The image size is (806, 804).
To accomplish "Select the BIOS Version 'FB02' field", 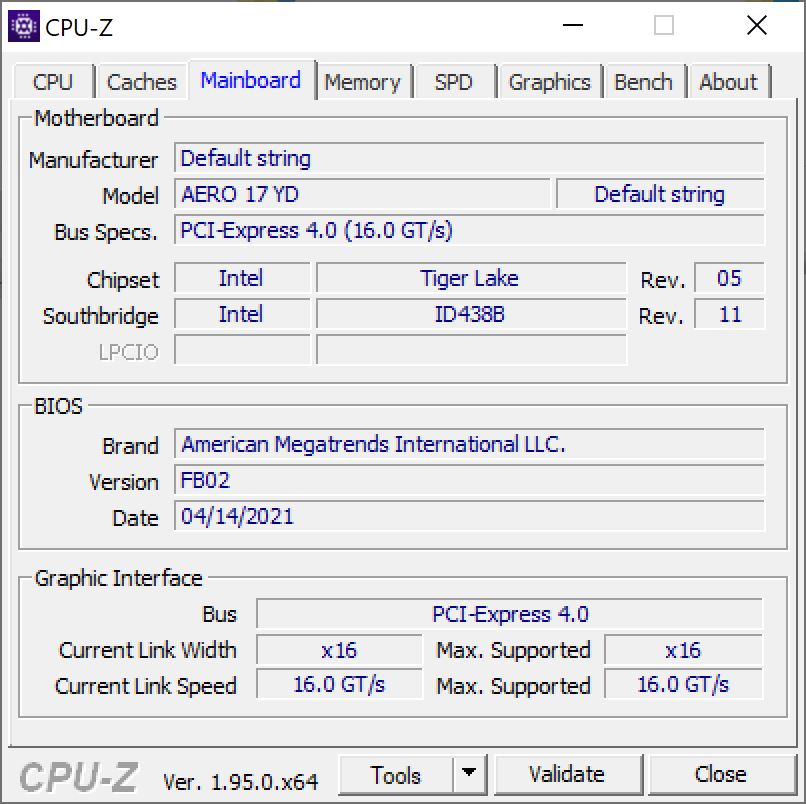I will coord(469,480).
